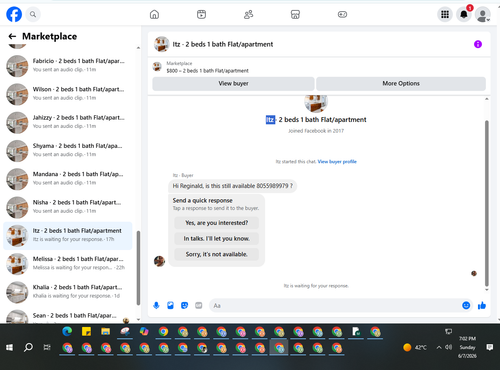Click the More Options button

[401, 84]
